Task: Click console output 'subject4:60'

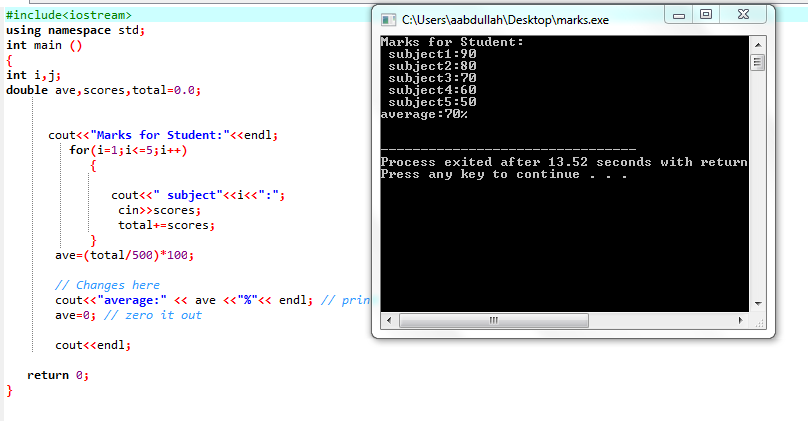Action: pyautogui.click(x=432, y=90)
